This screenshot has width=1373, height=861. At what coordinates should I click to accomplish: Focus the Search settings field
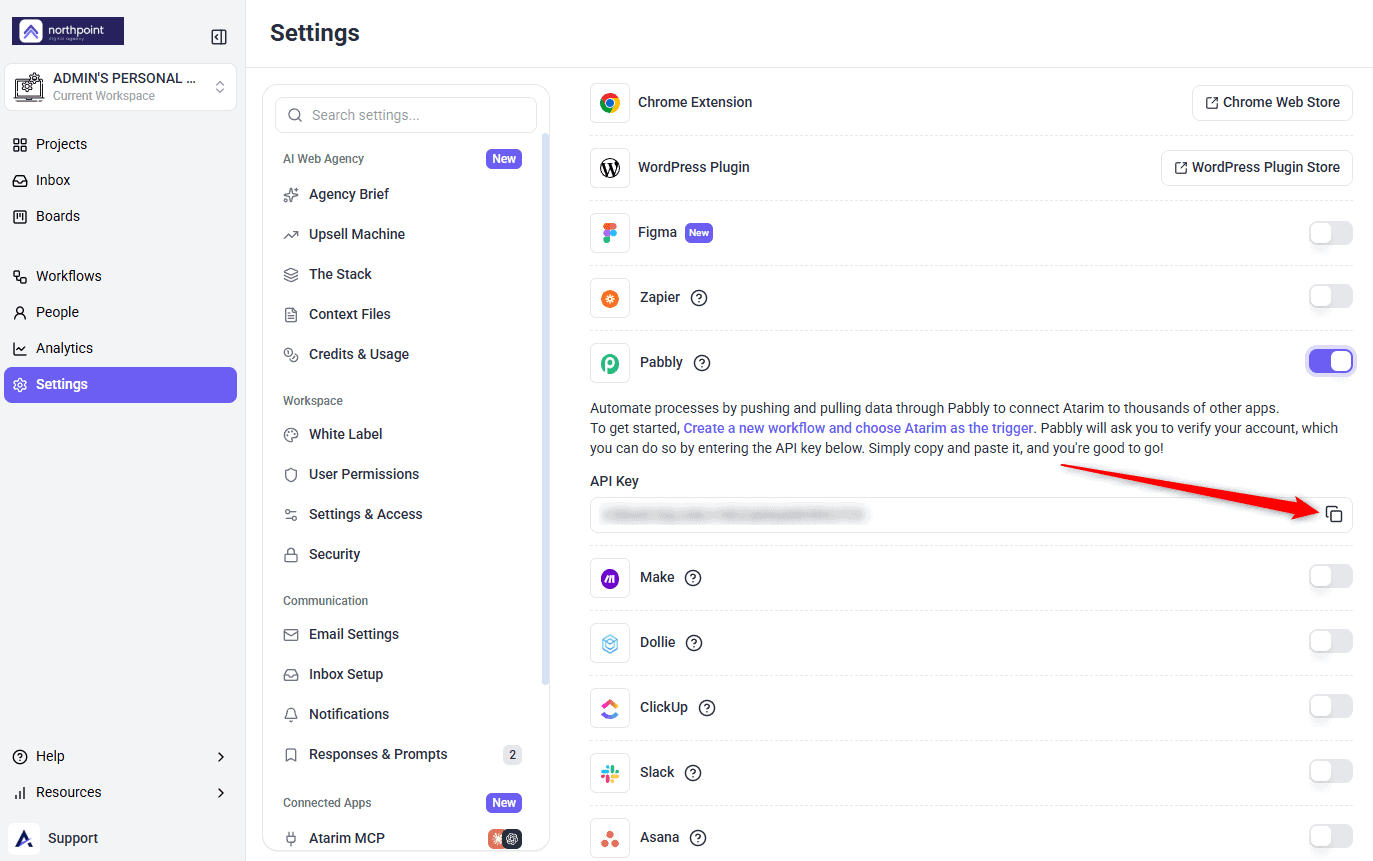pyautogui.click(x=406, y=115)
